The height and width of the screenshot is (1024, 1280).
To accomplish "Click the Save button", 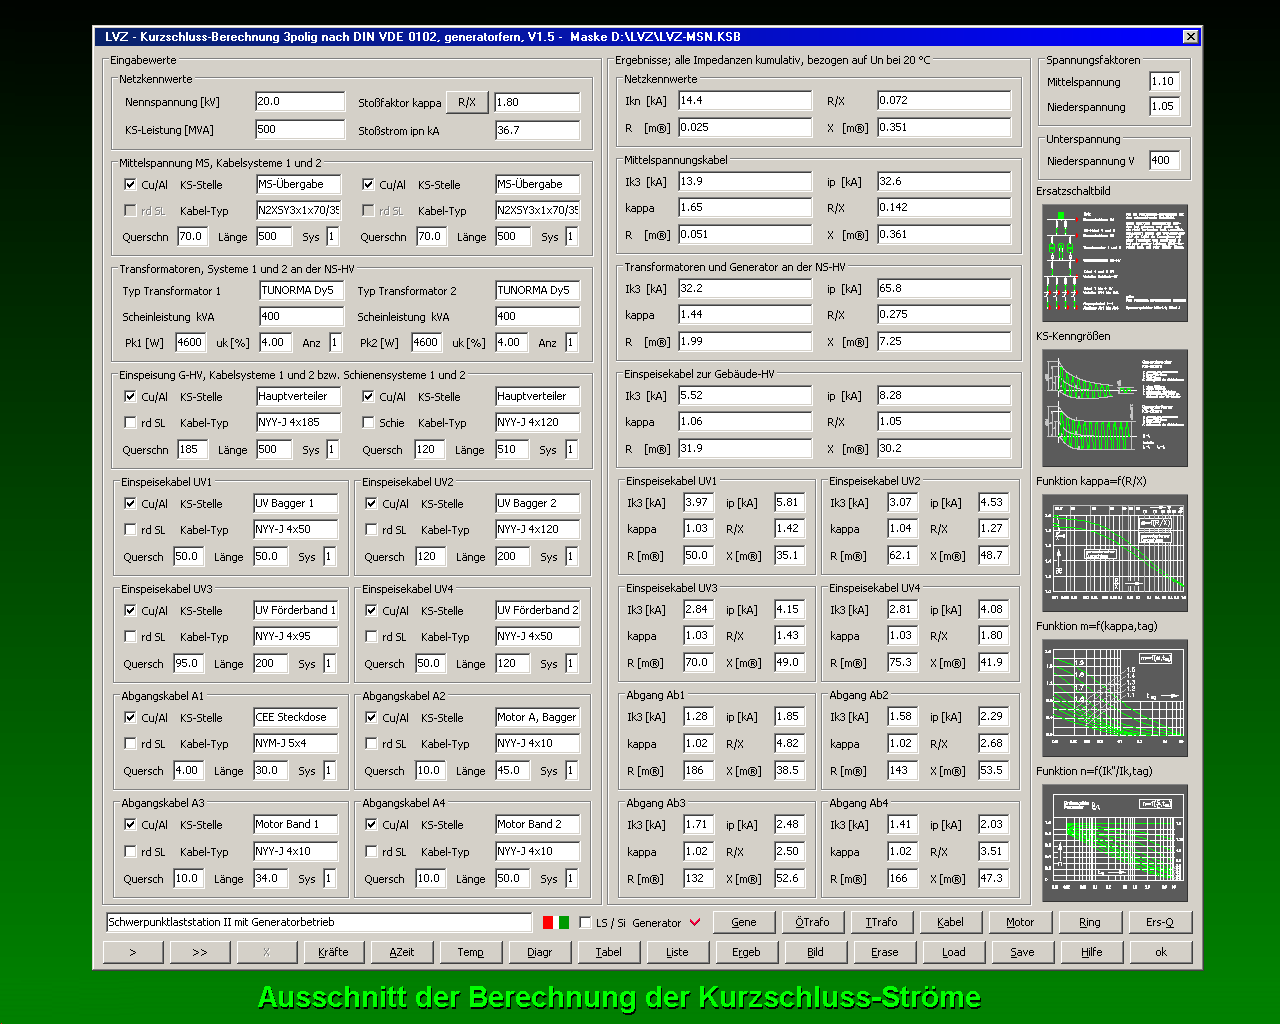I will (x=1023, y=952).
